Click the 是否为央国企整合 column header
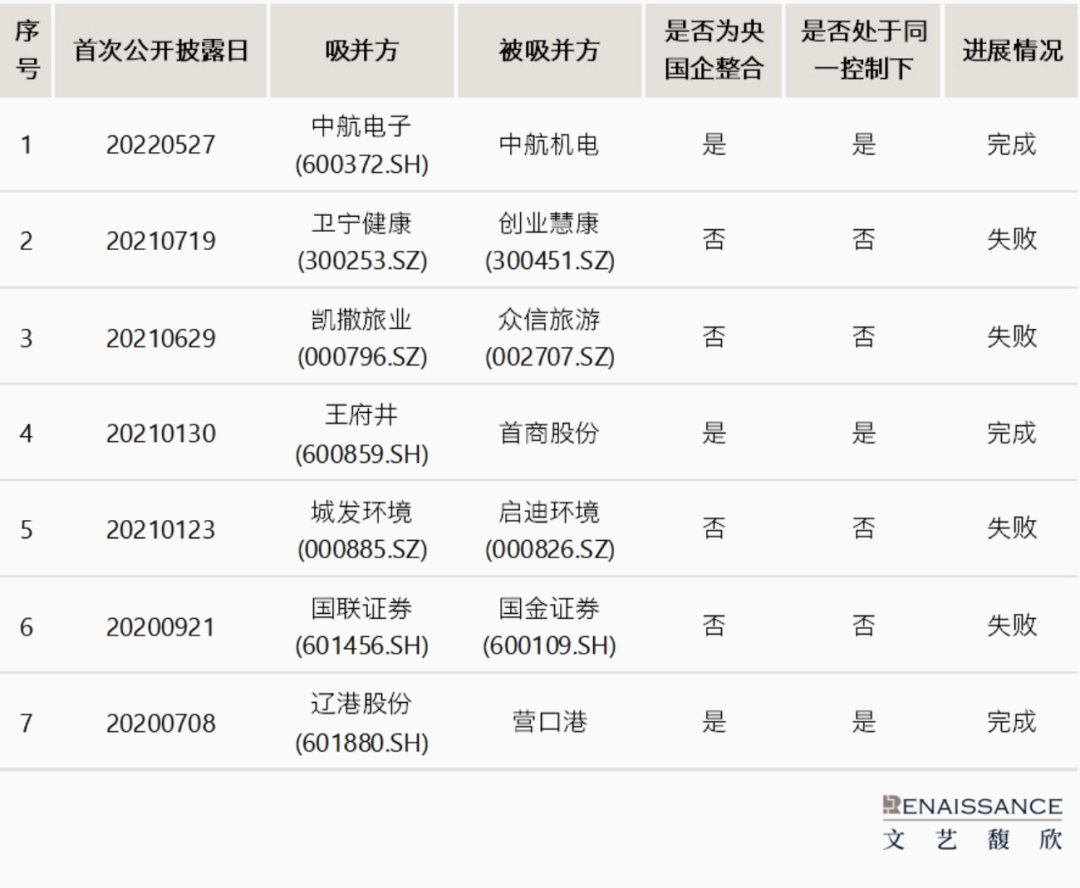This screenshot has width=1080, height=888. click(714, 50)
